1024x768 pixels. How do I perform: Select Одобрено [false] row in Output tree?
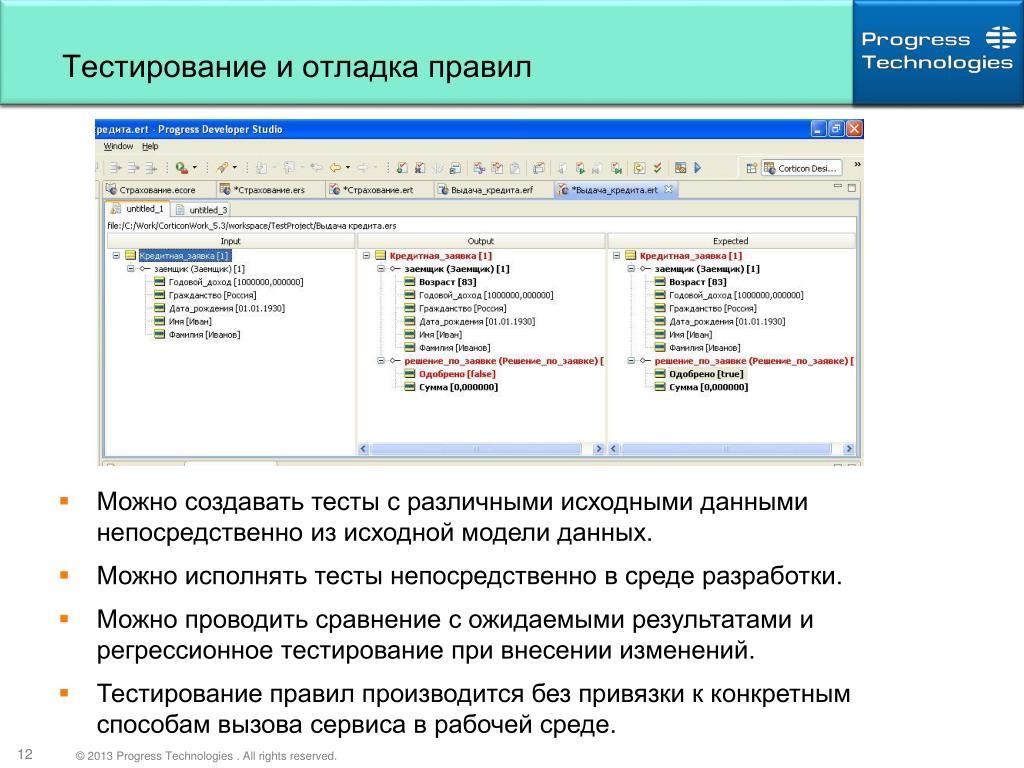[457, 374]
